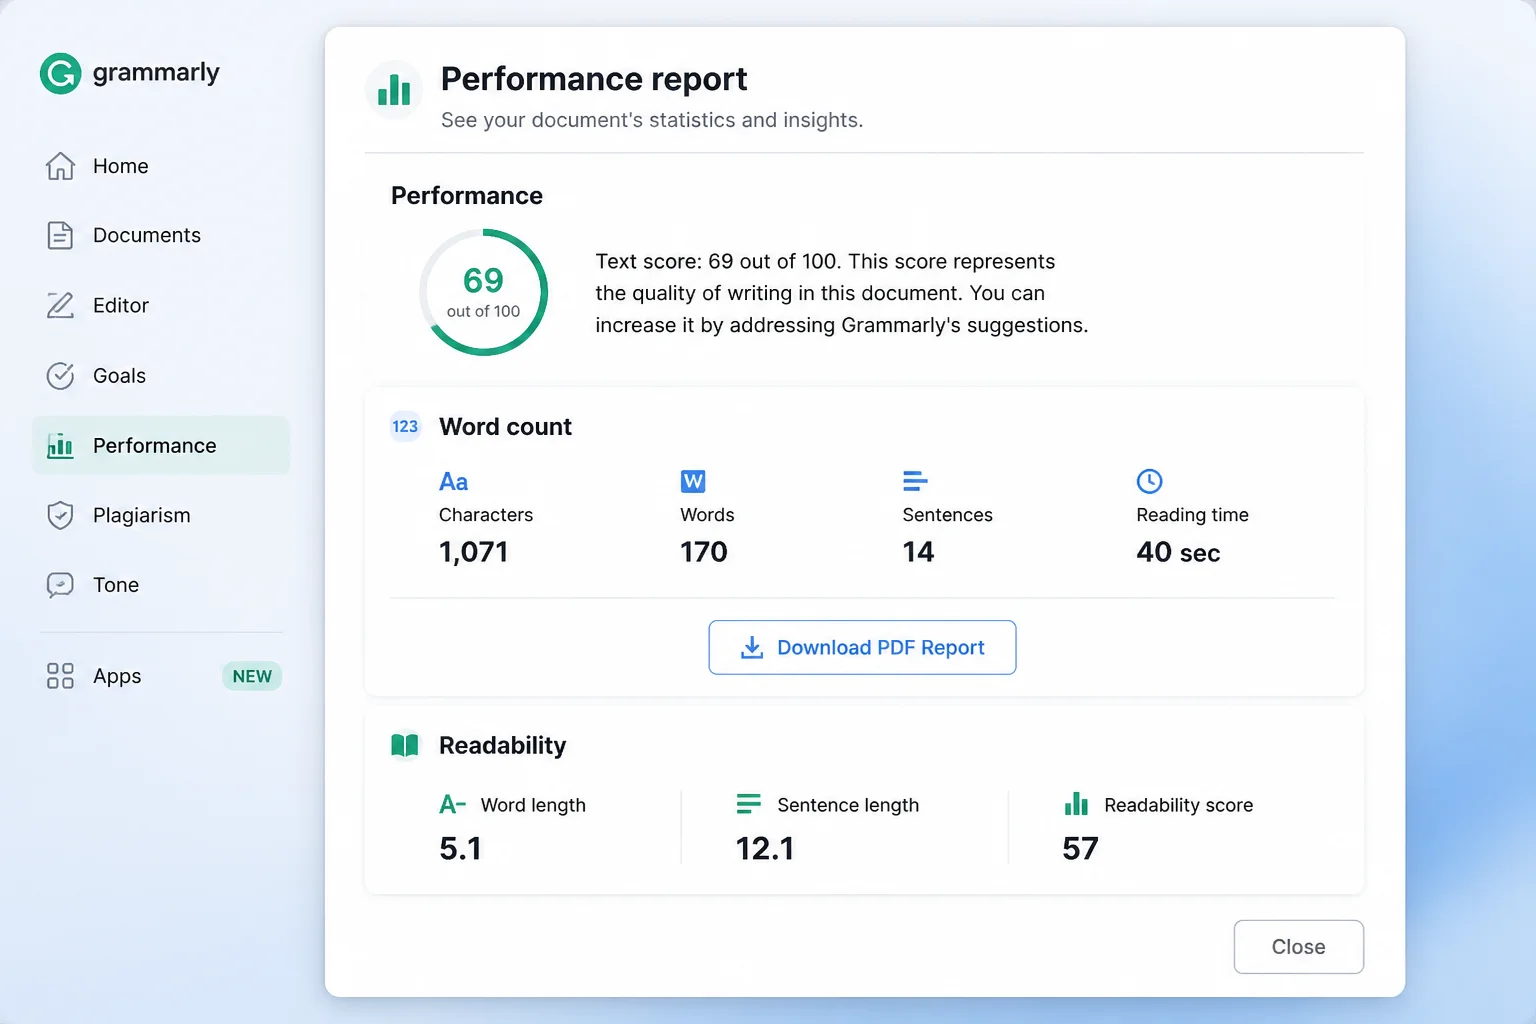Click 'See your document's statistics and insights.'
The width and height of the screenshot is (1536, 1024).
(652, 120)
